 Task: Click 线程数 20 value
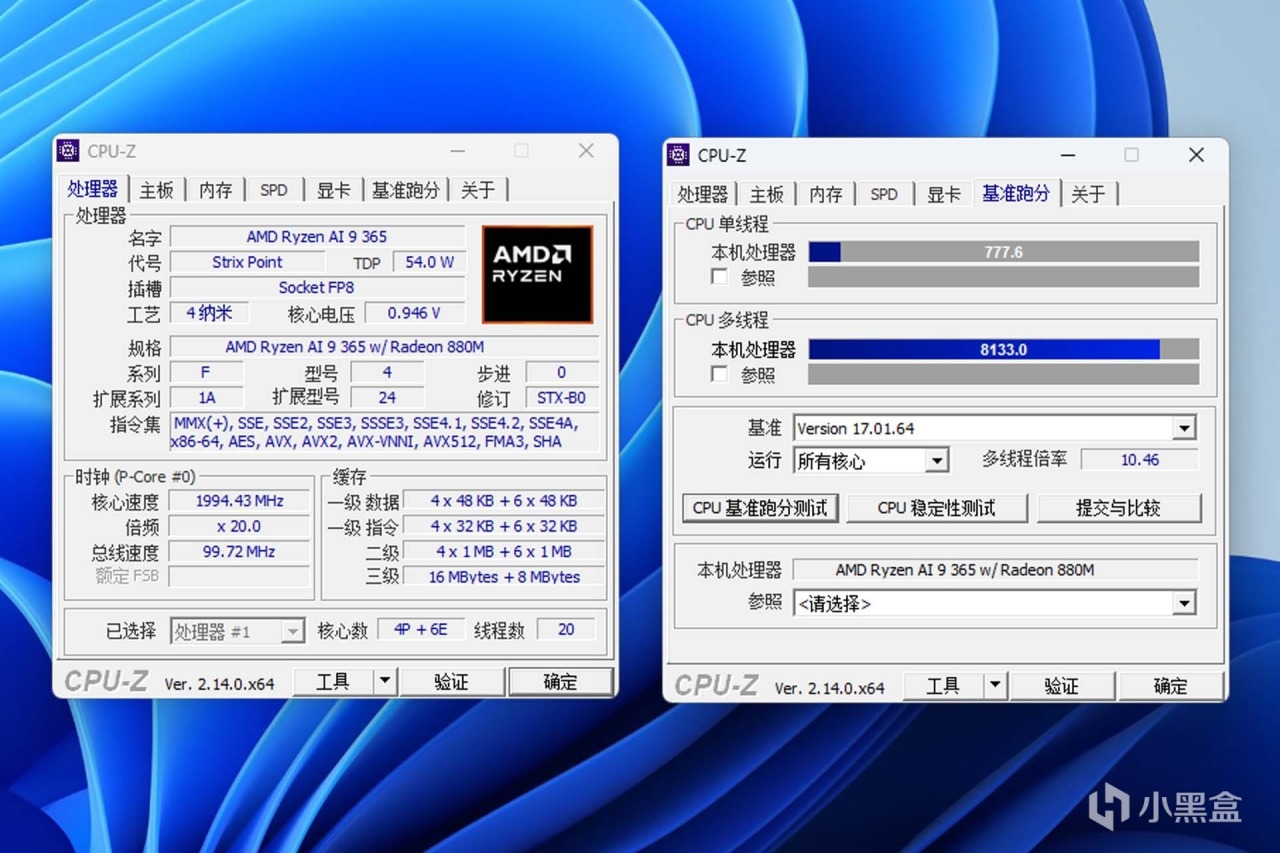[x=566, y=630]
